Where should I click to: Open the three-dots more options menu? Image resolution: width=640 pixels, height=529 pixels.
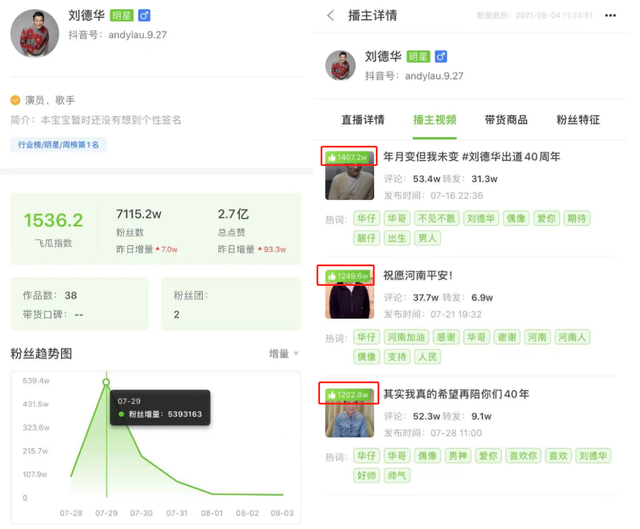click(610, 16)
